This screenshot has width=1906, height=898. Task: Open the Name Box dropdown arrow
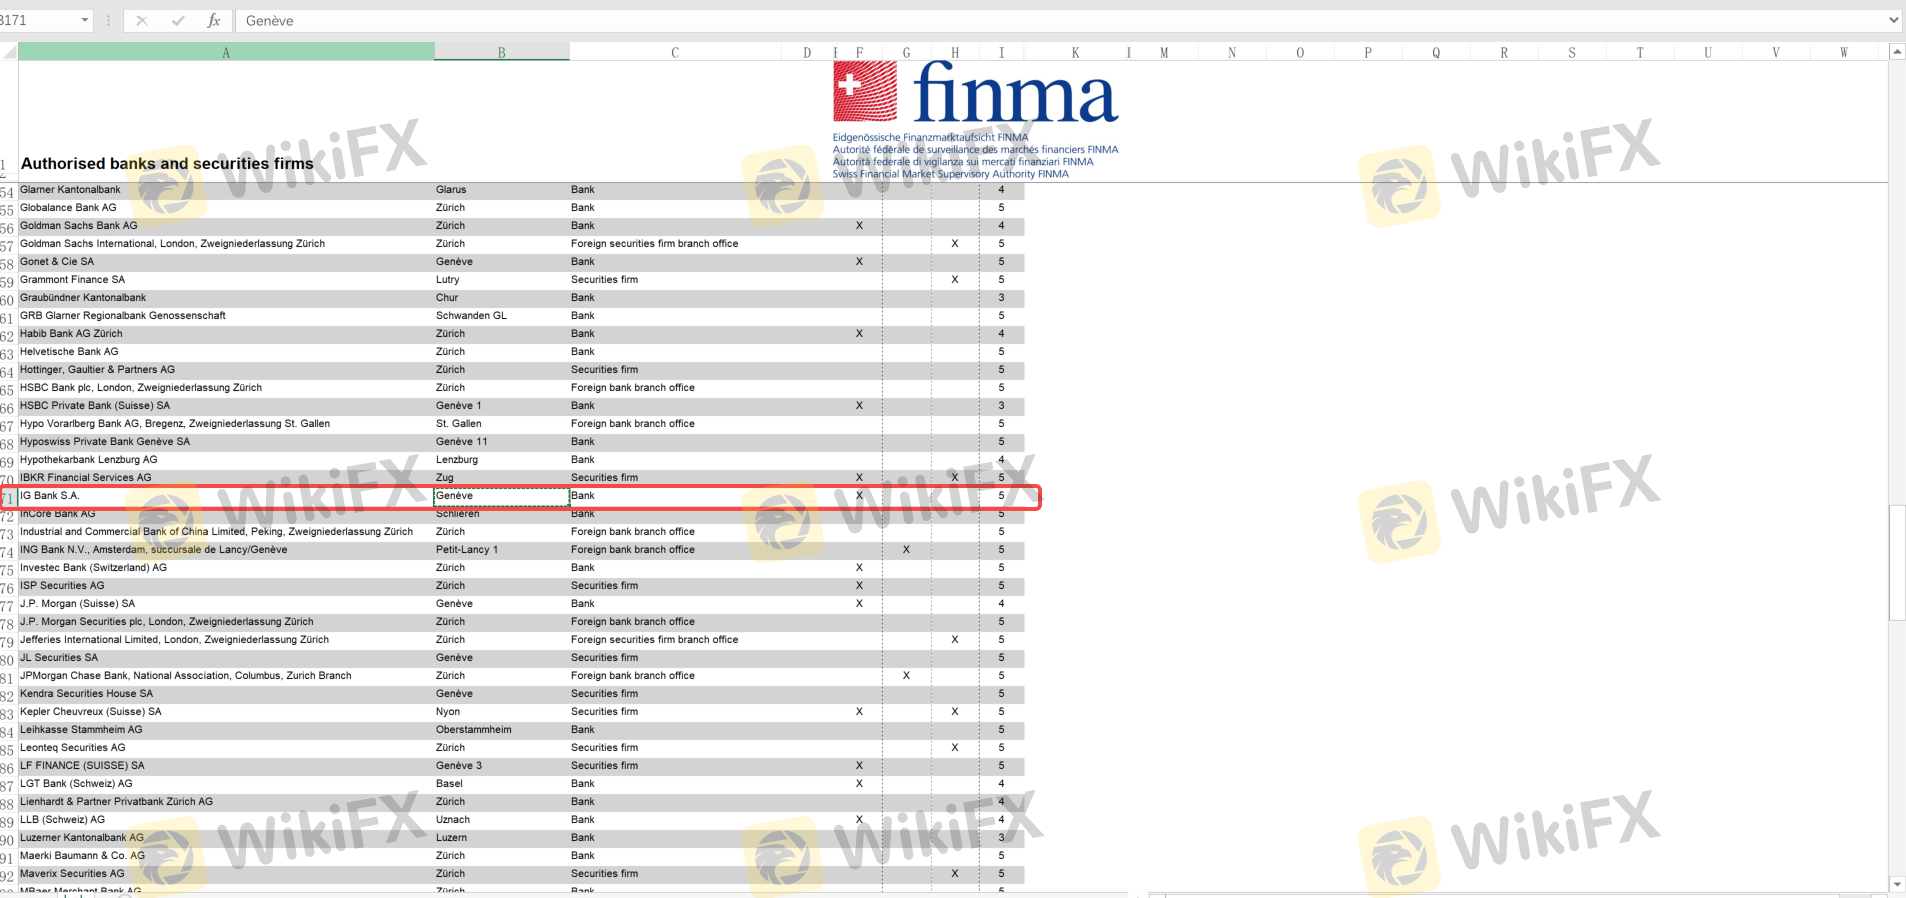[84, 20]
